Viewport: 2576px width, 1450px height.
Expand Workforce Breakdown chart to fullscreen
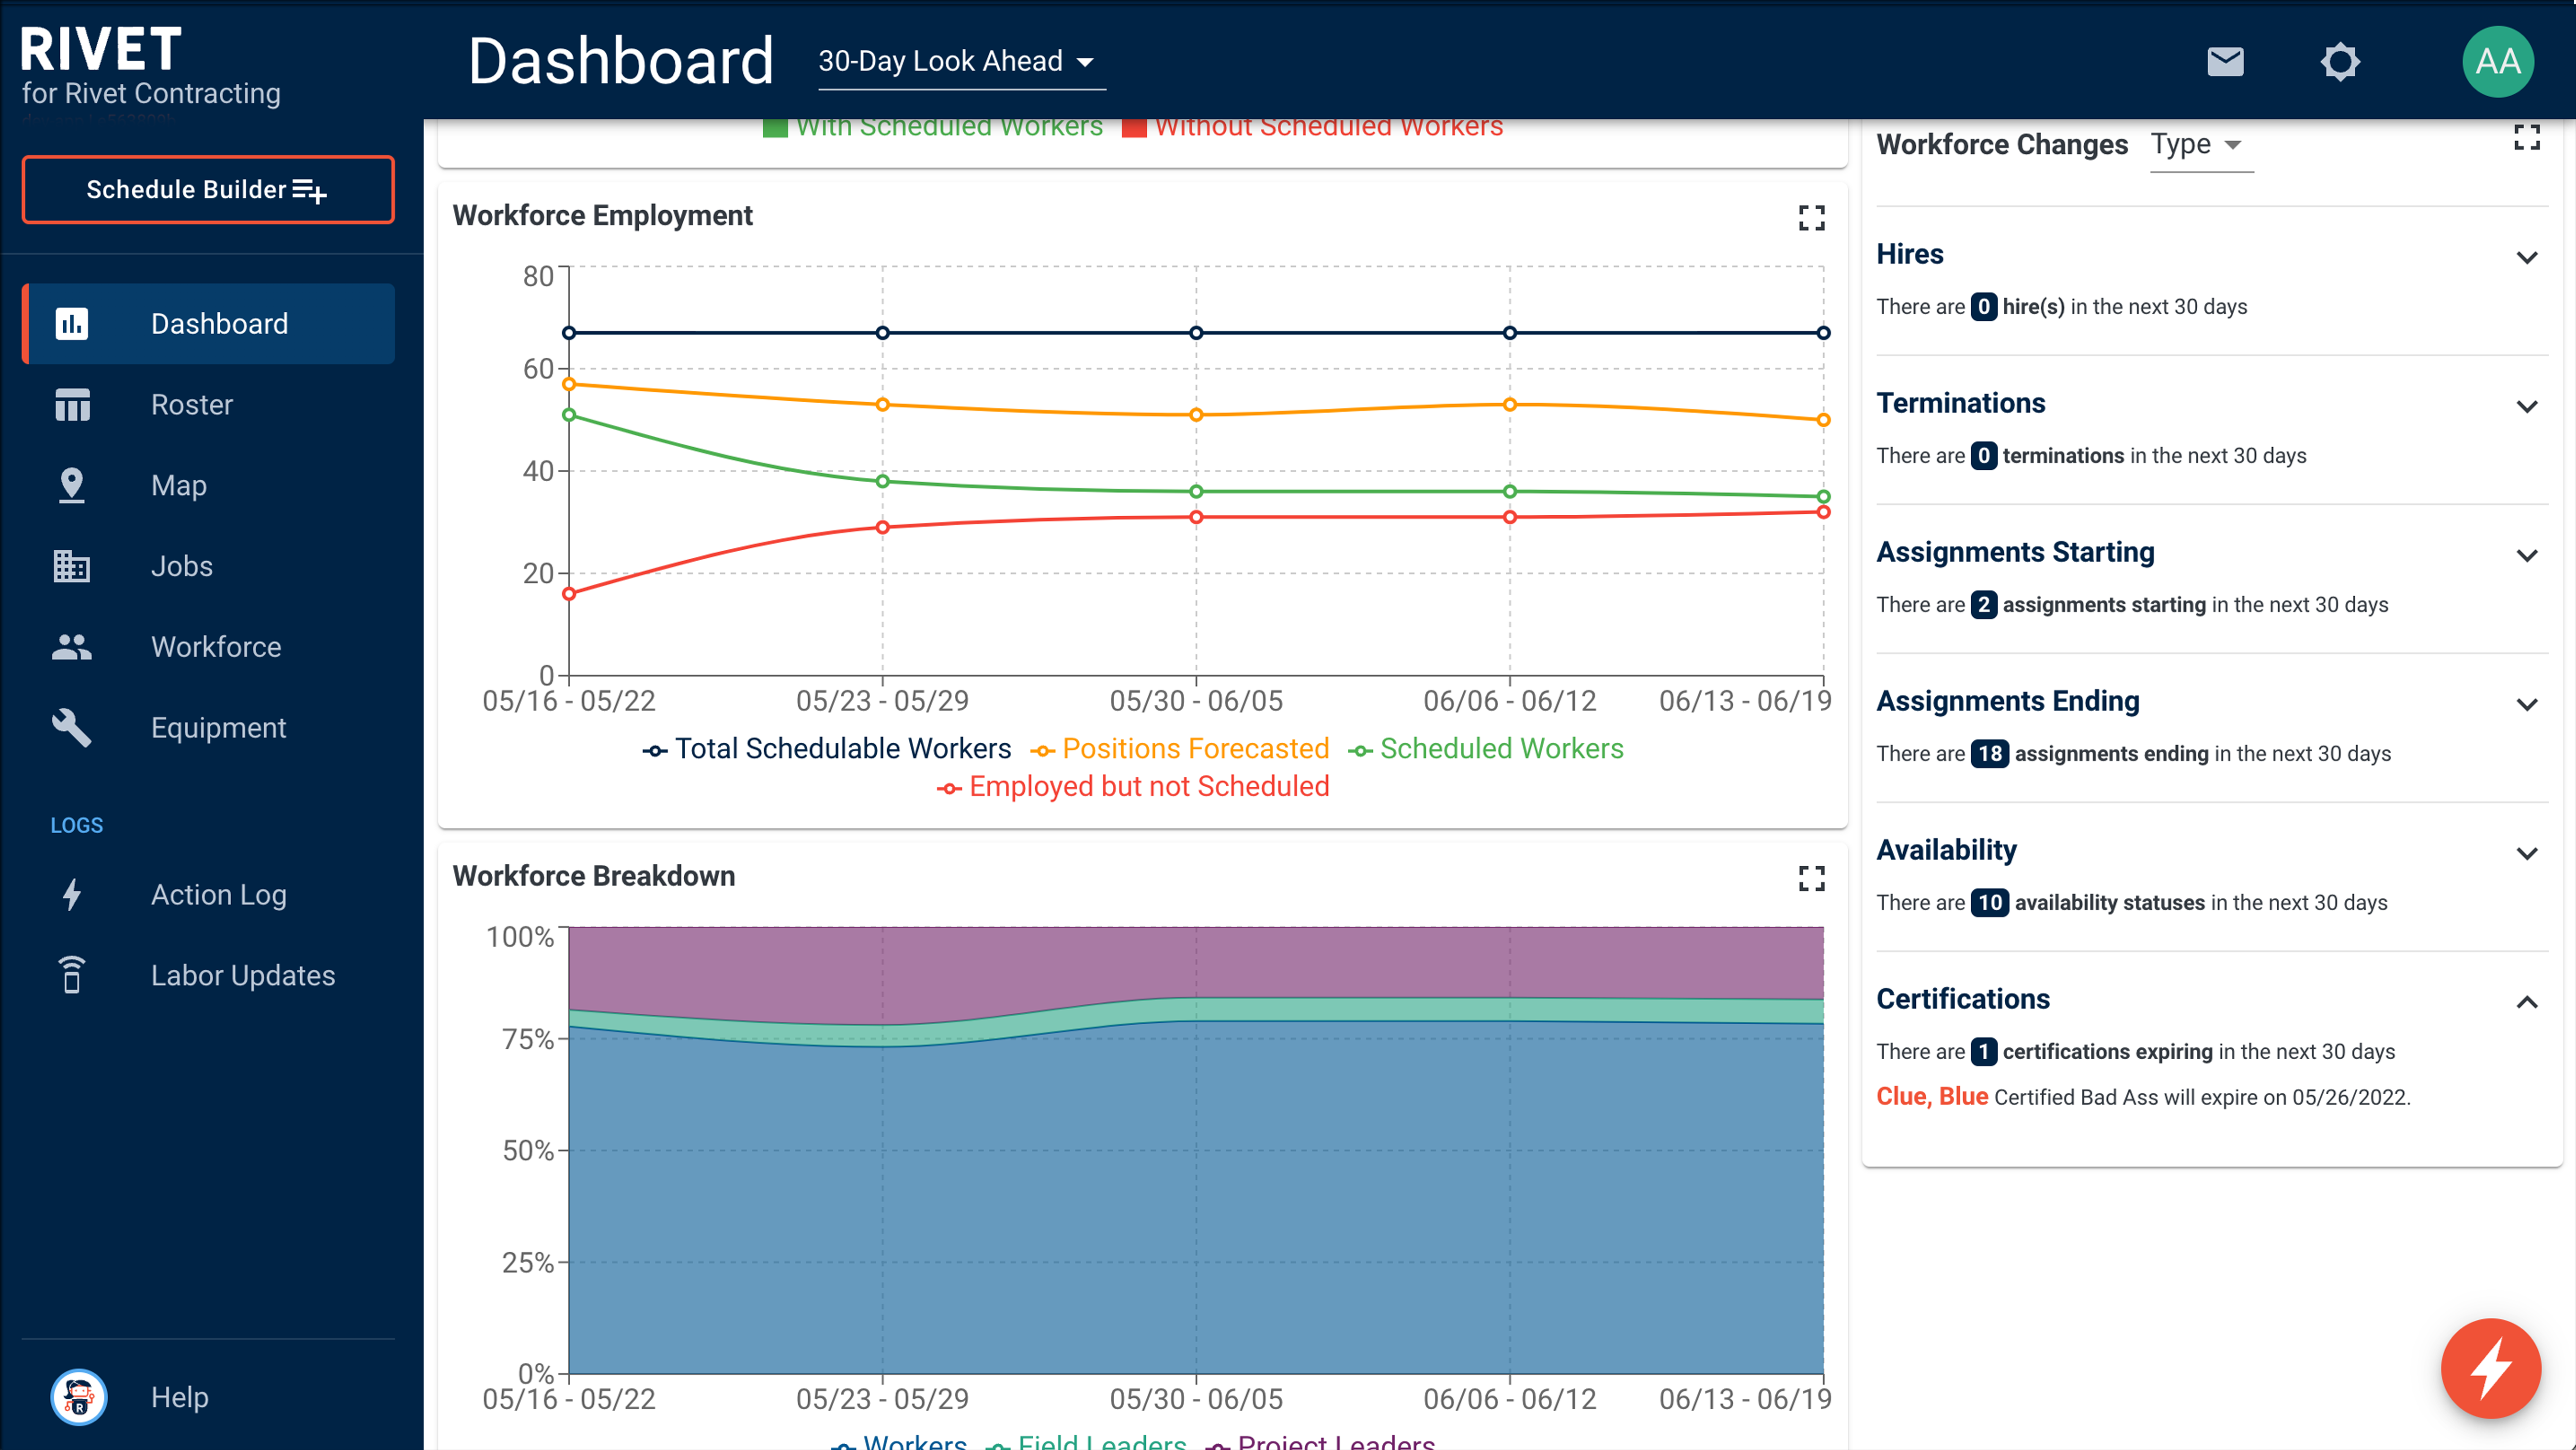click(x=1811, y=878)
